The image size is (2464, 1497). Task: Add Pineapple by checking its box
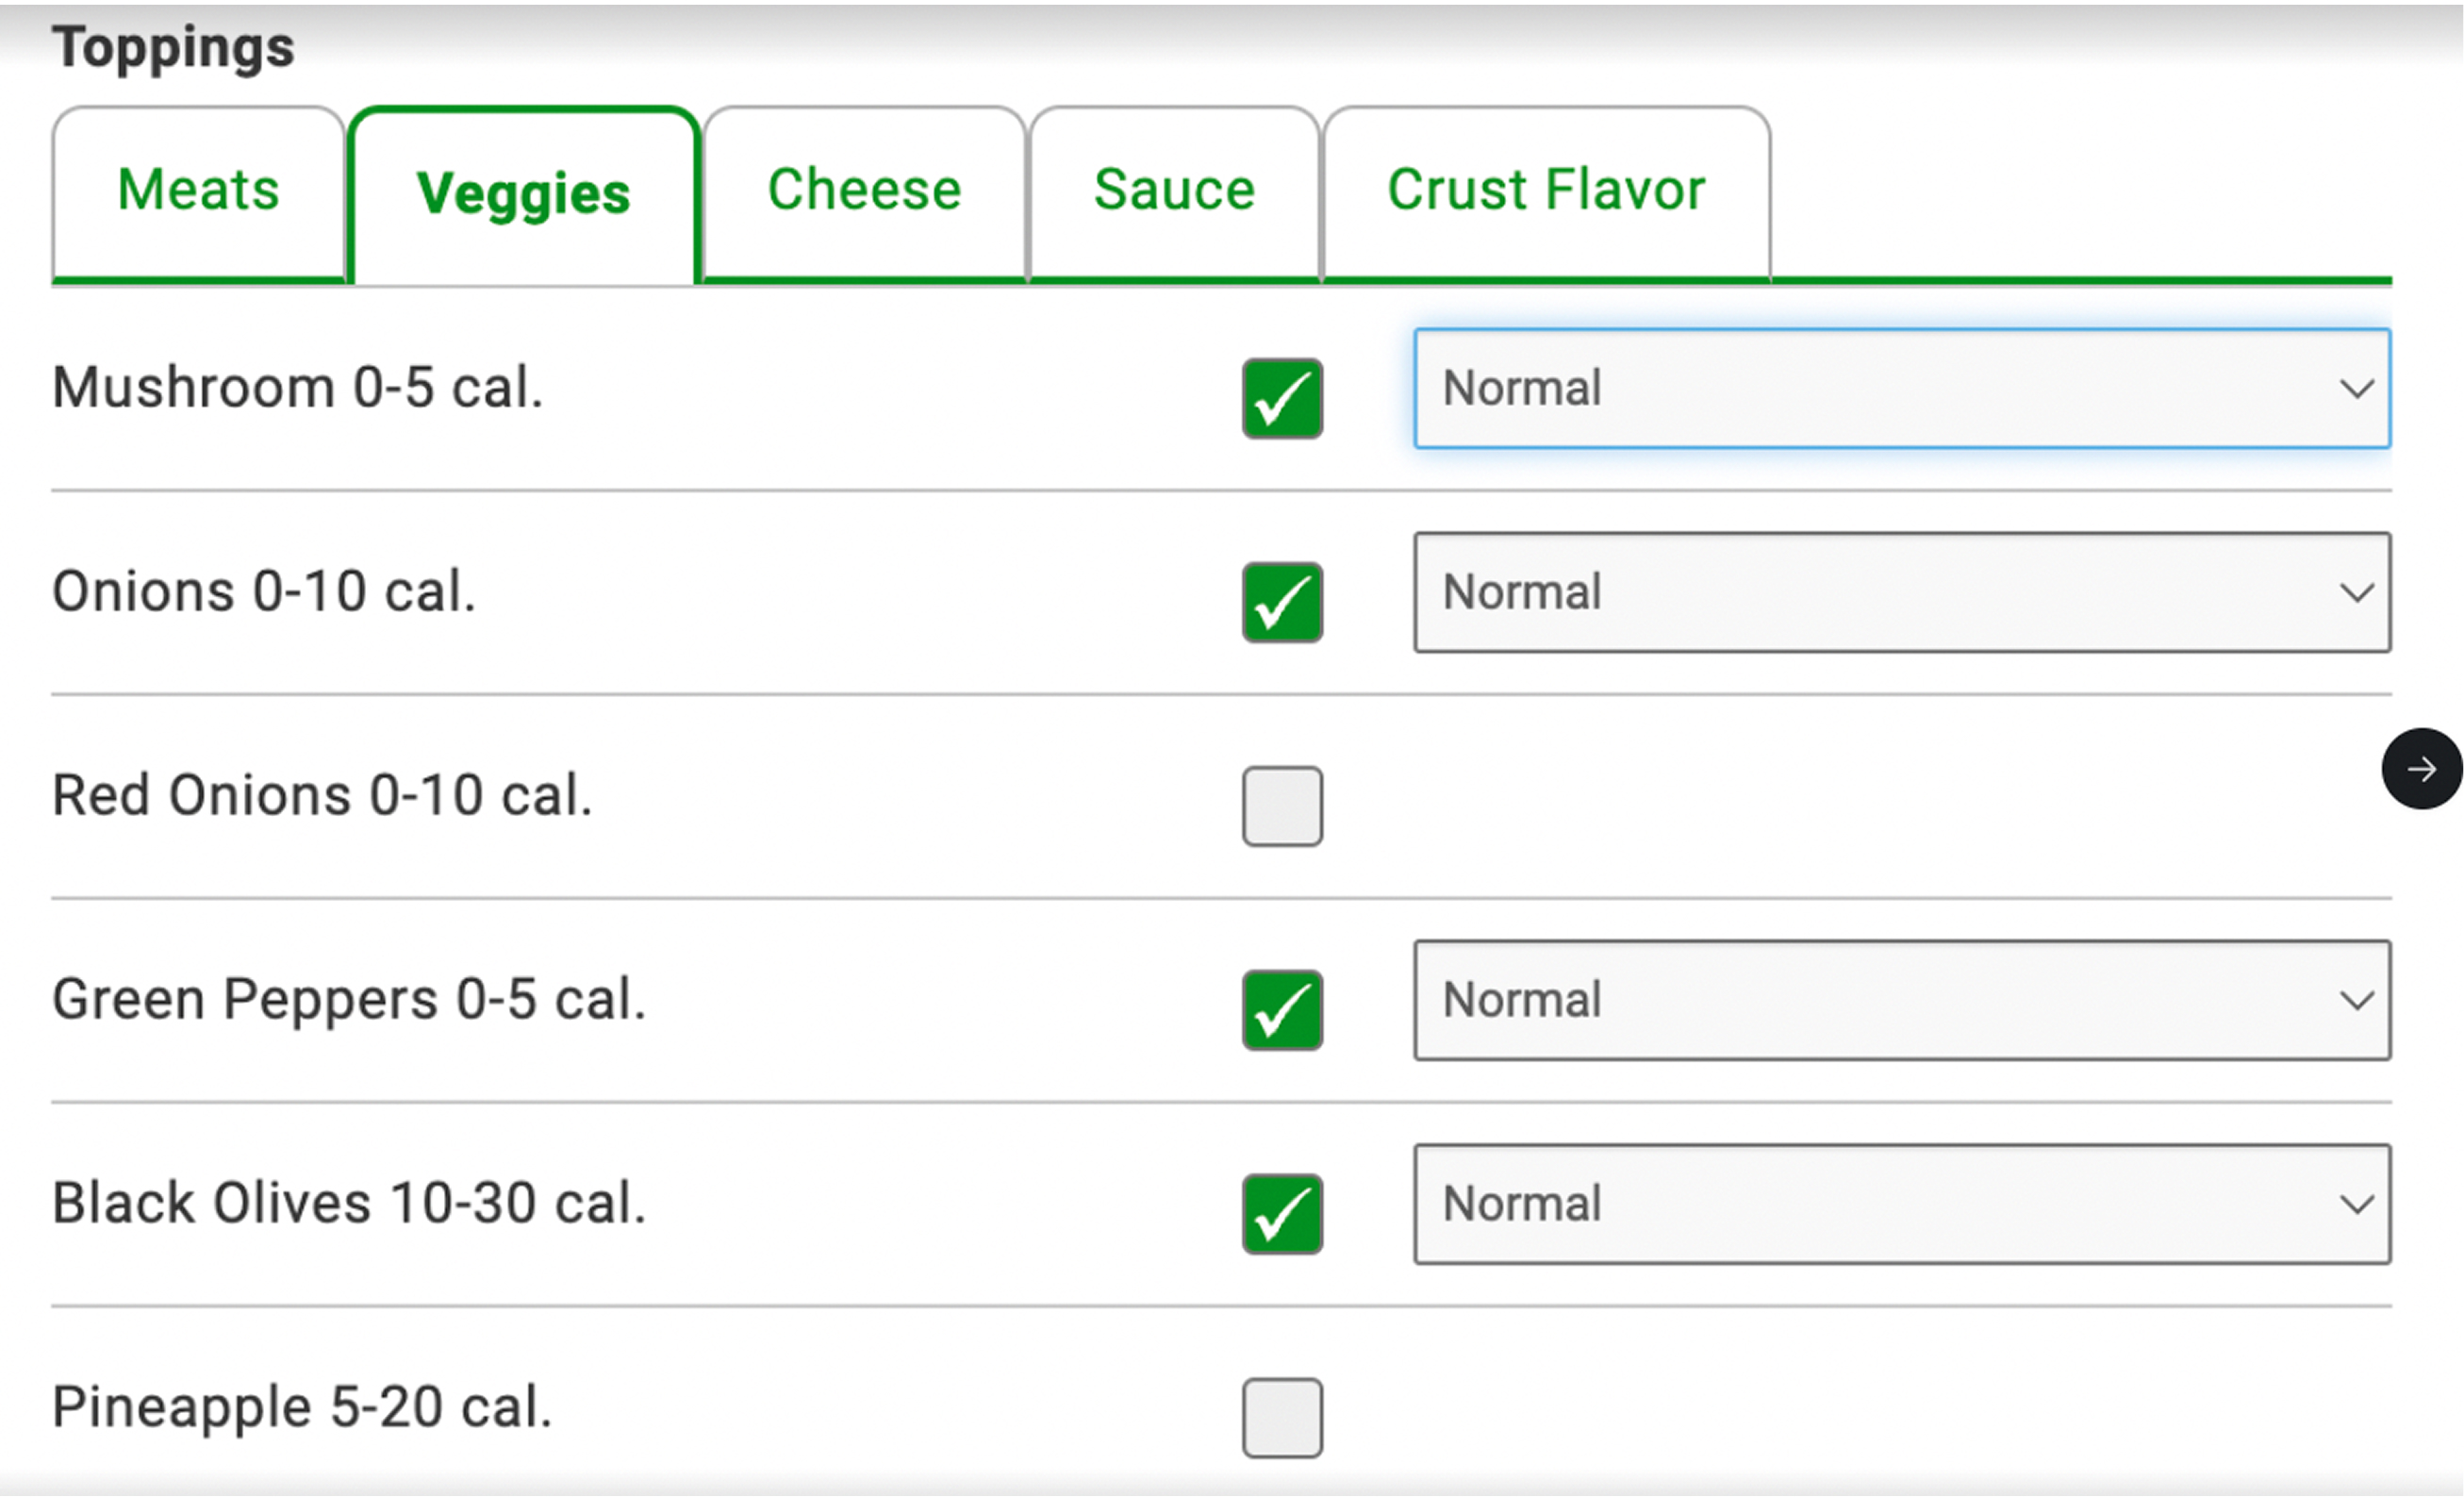(x=1282, y=1417)
